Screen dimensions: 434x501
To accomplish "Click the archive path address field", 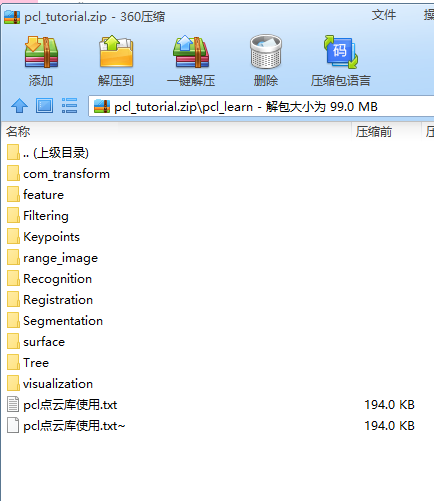I will (x=261, y=106).
